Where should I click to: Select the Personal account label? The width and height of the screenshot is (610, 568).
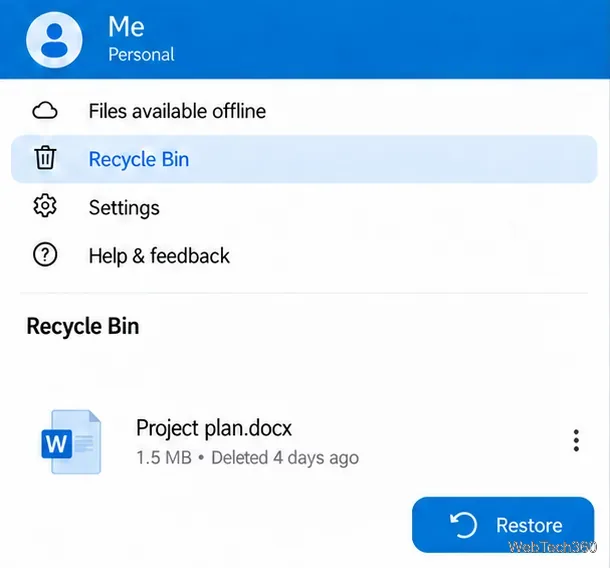(x=141, y=54)
